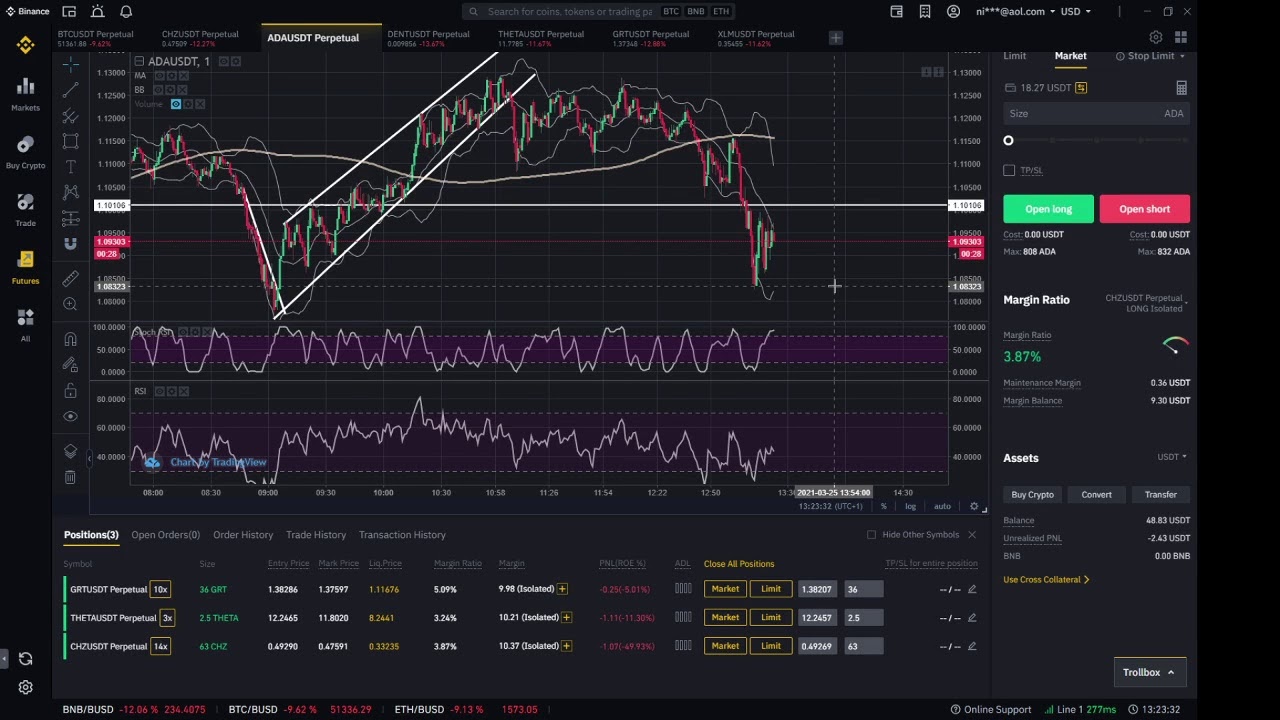
Task: Select the rectangle shape tool
Action: pos(70,141)
